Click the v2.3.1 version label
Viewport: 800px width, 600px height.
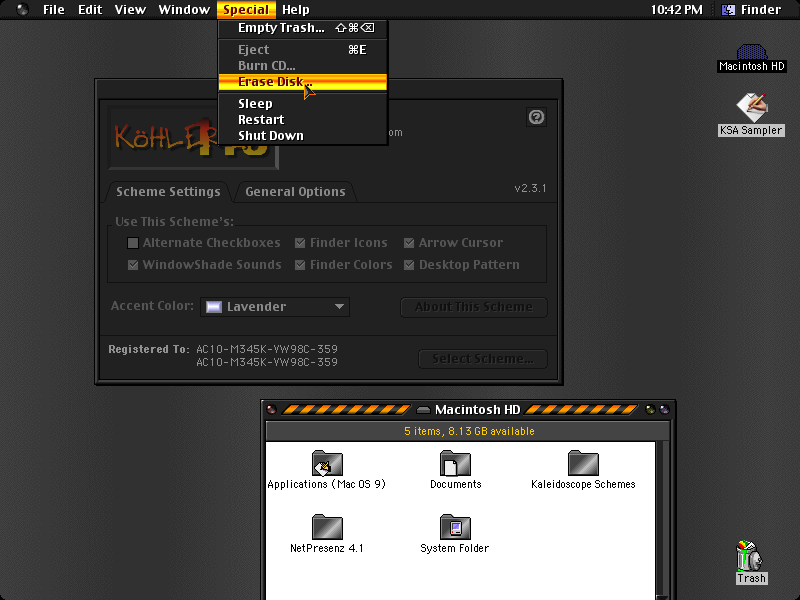click(x=531, y=188)
